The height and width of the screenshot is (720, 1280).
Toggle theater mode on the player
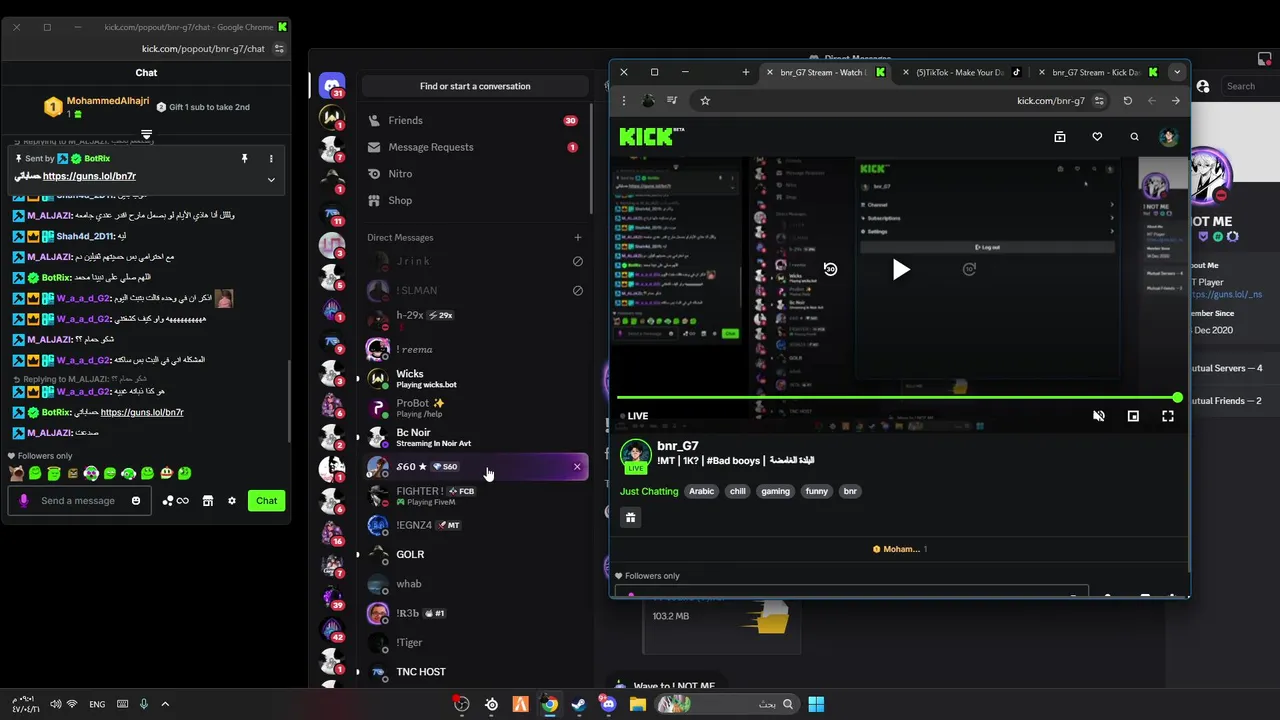pos(1133,416)
